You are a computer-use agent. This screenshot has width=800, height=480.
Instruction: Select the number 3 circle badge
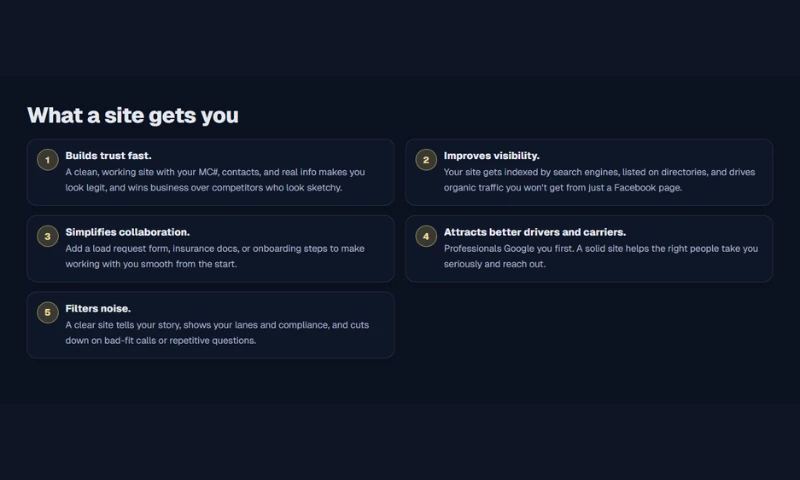48,236
